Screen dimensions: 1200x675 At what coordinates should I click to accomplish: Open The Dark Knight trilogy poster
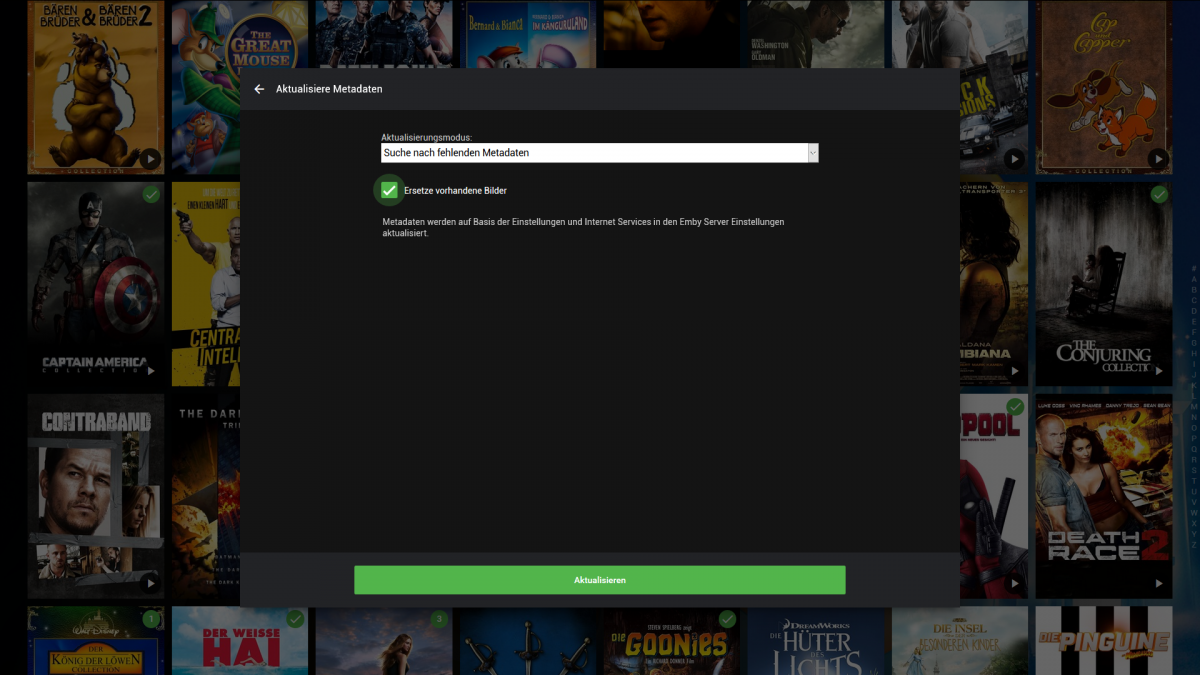(x=205, y=496)
